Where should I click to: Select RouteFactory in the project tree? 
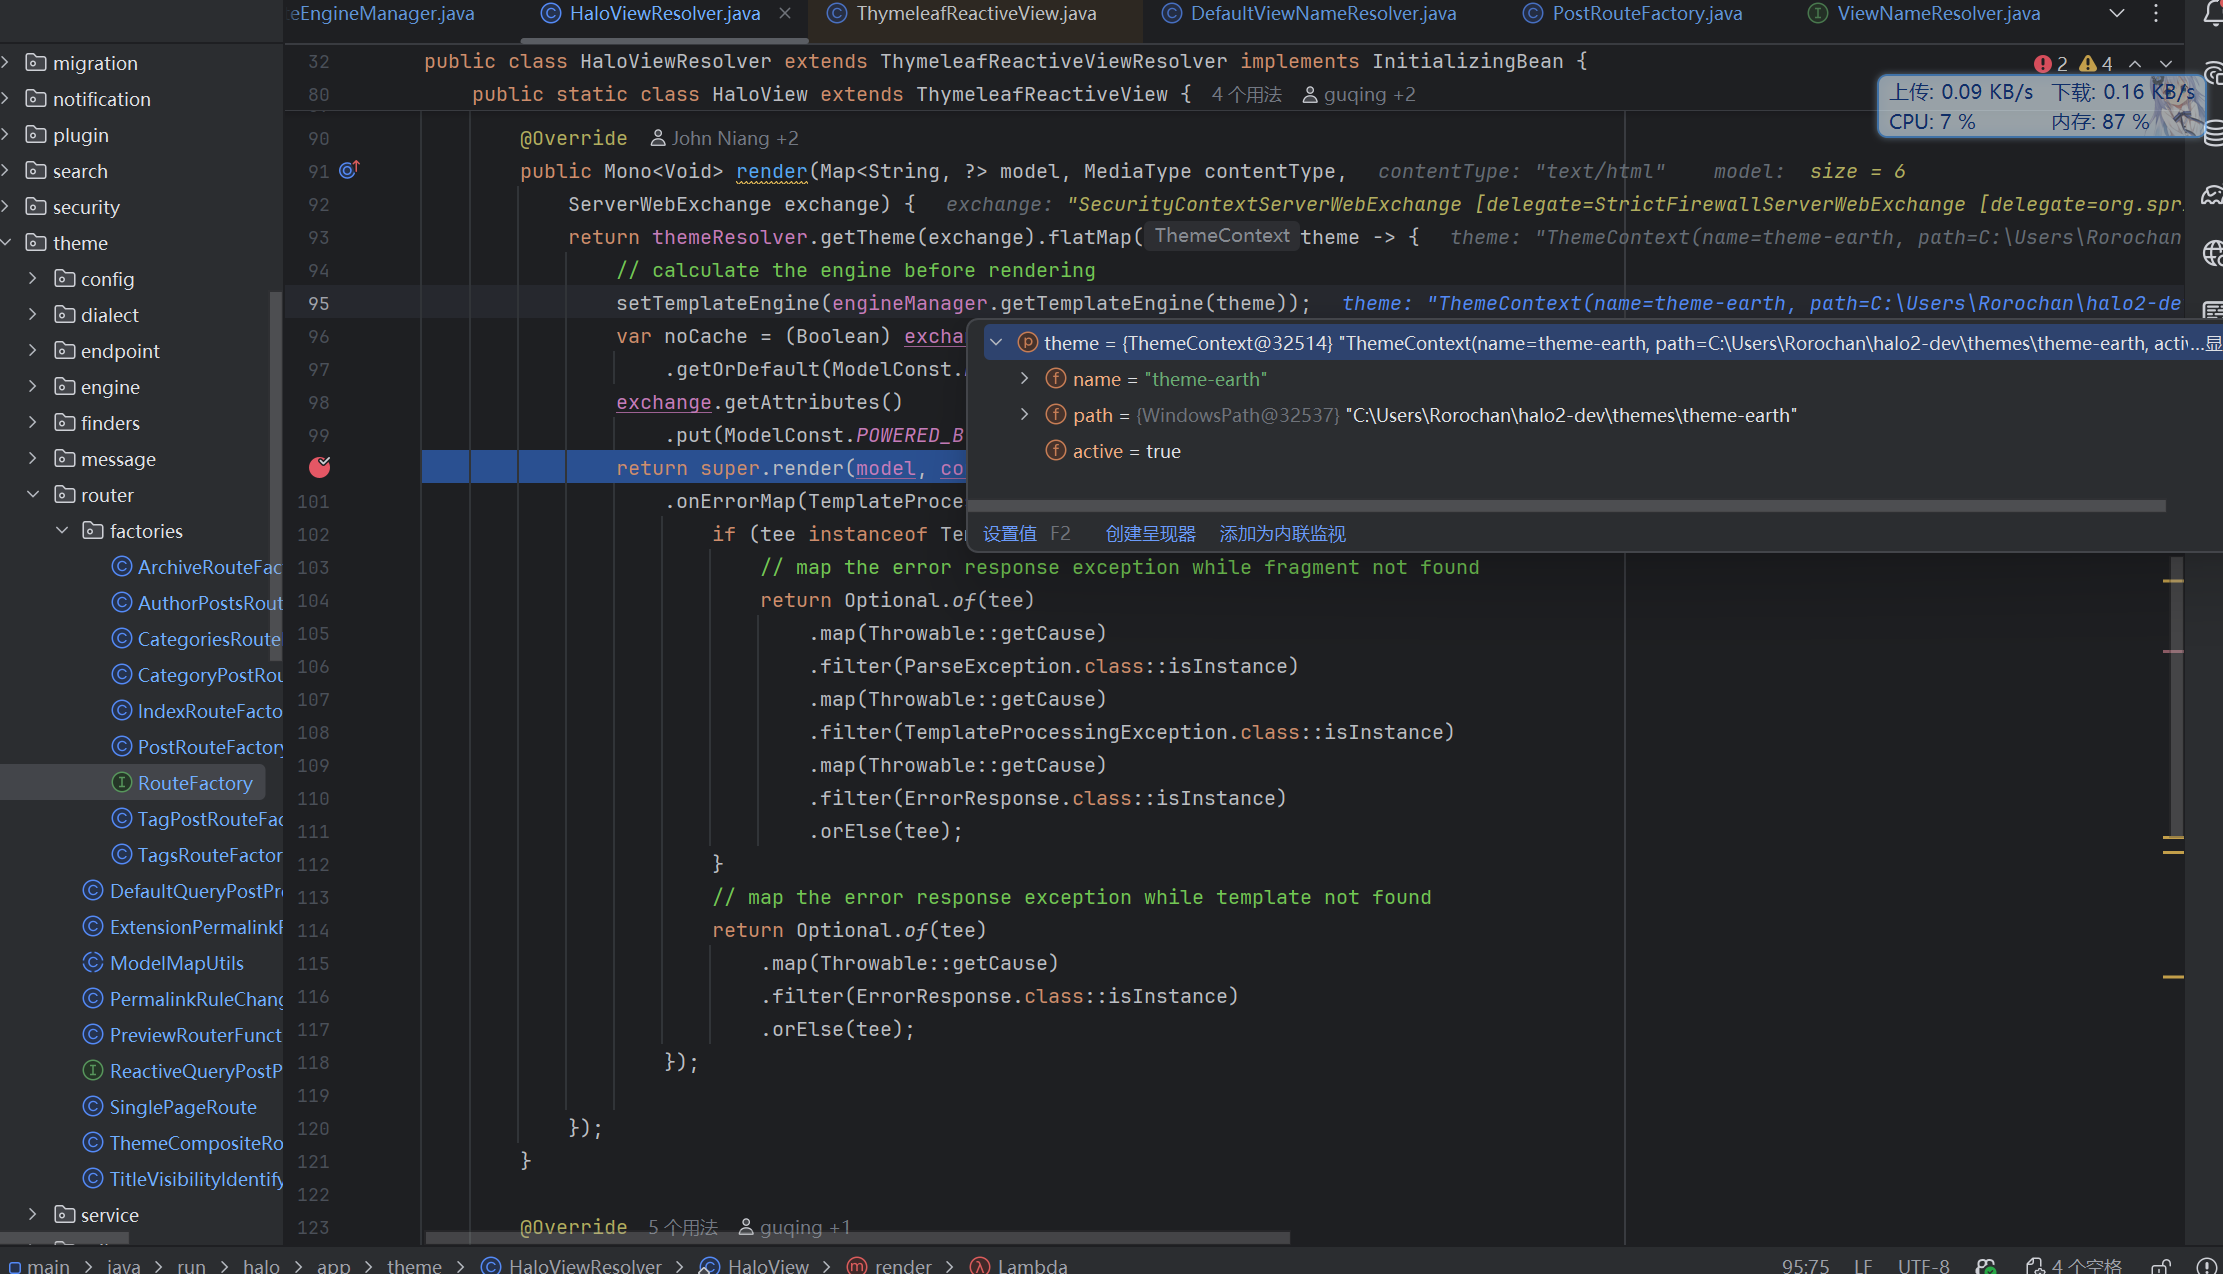[x=194, y=783]
